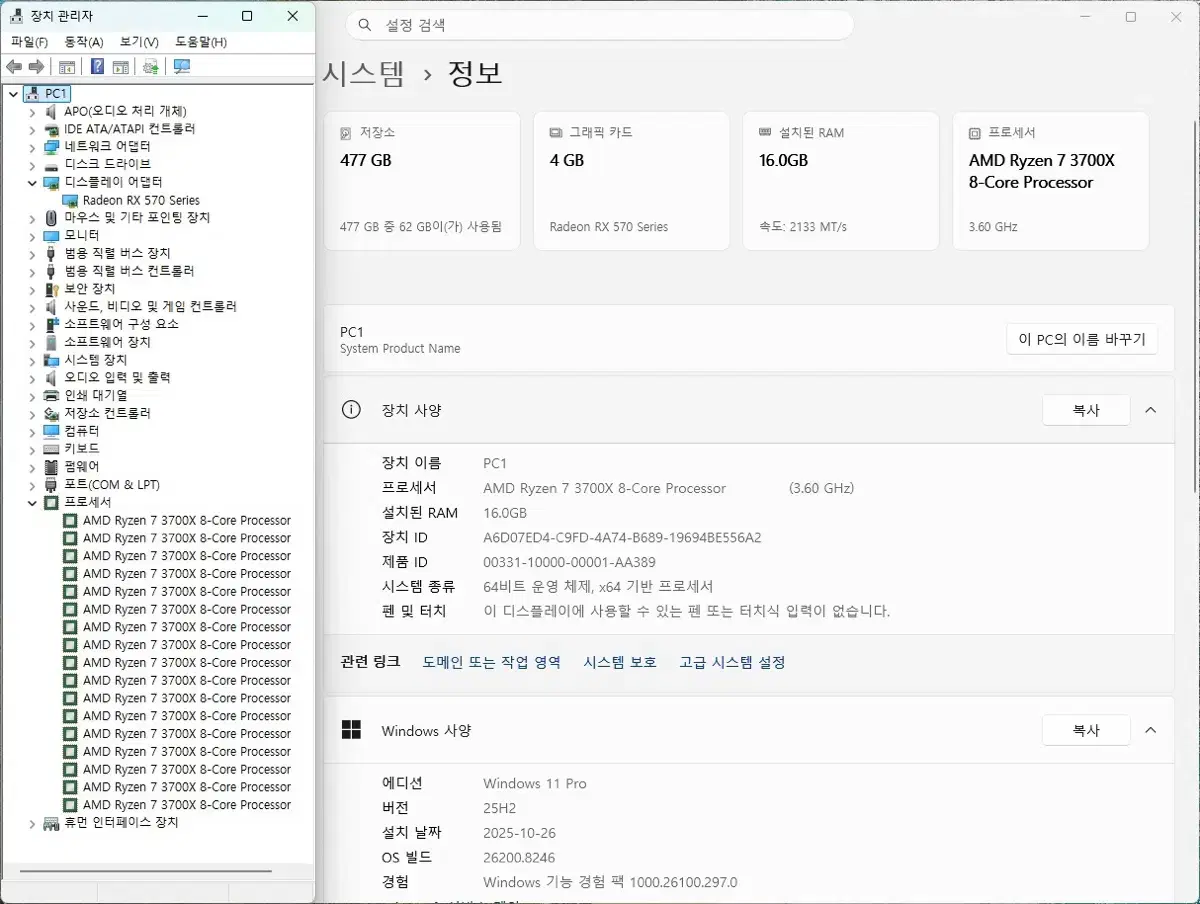Collapse the PC1 root node

[13, 93]
